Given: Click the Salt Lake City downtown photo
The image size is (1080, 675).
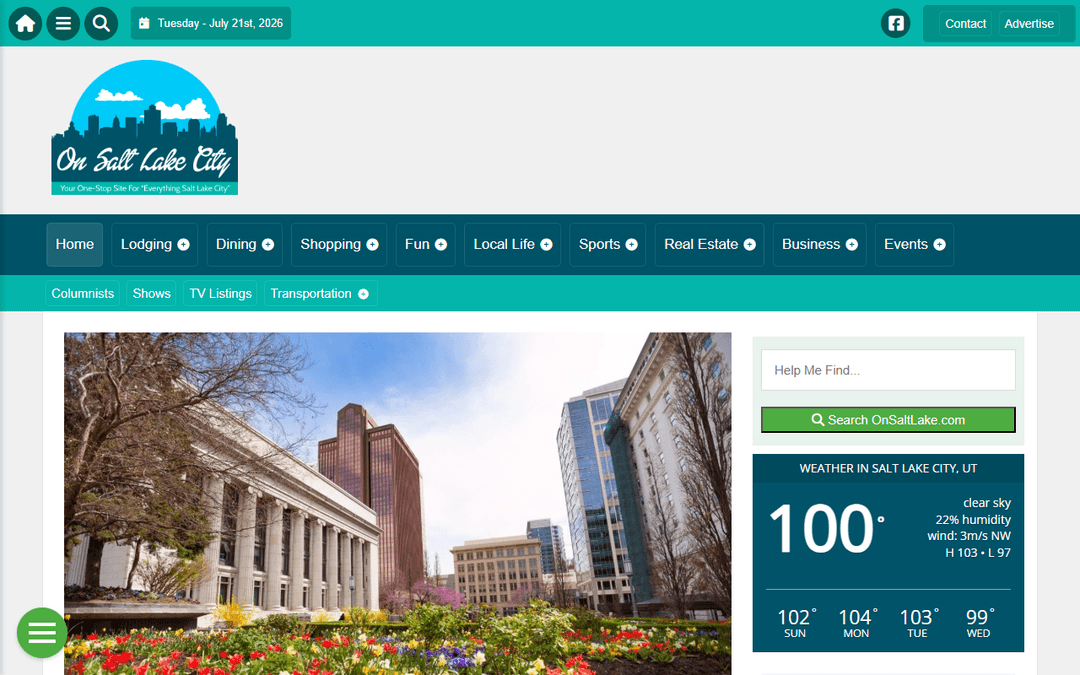Looking at the screenshot, I should point(397,503).
